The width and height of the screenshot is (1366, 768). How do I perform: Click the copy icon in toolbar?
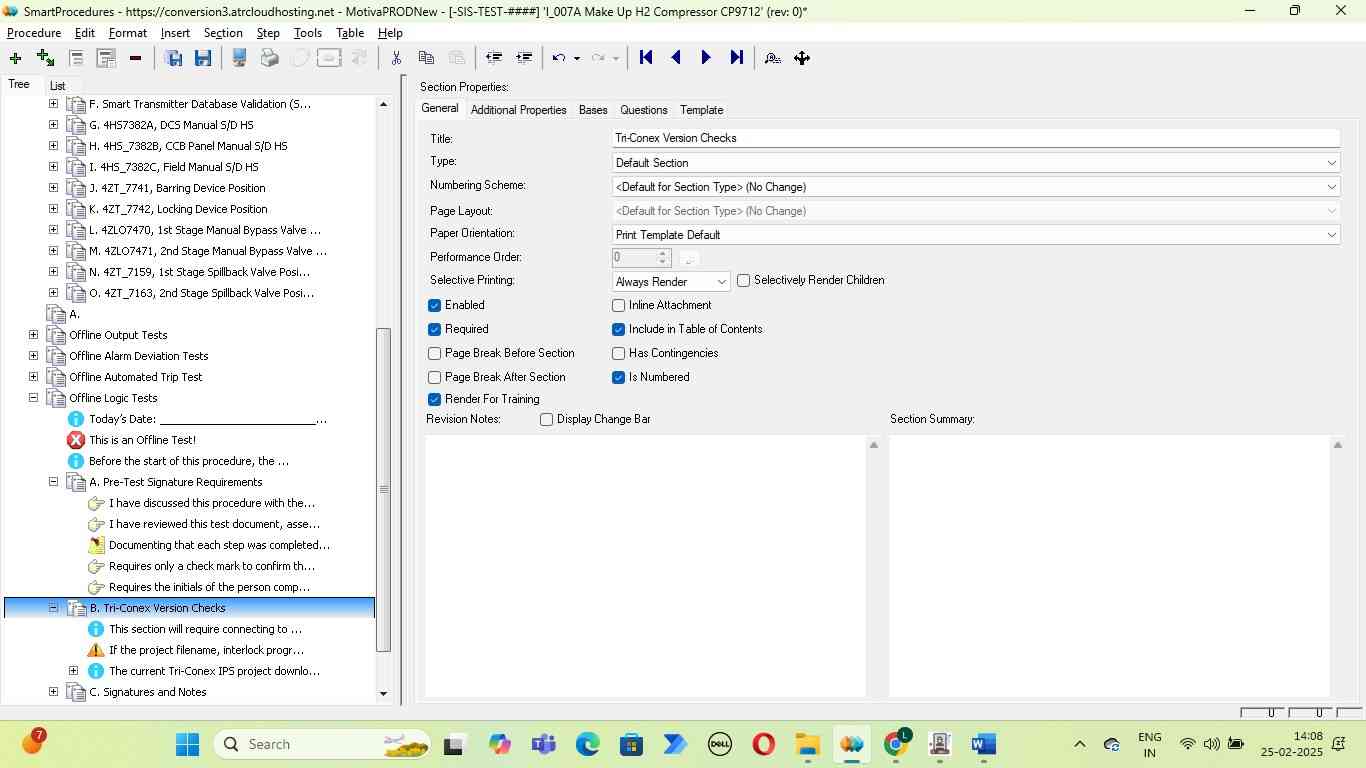tap(426, 58)
